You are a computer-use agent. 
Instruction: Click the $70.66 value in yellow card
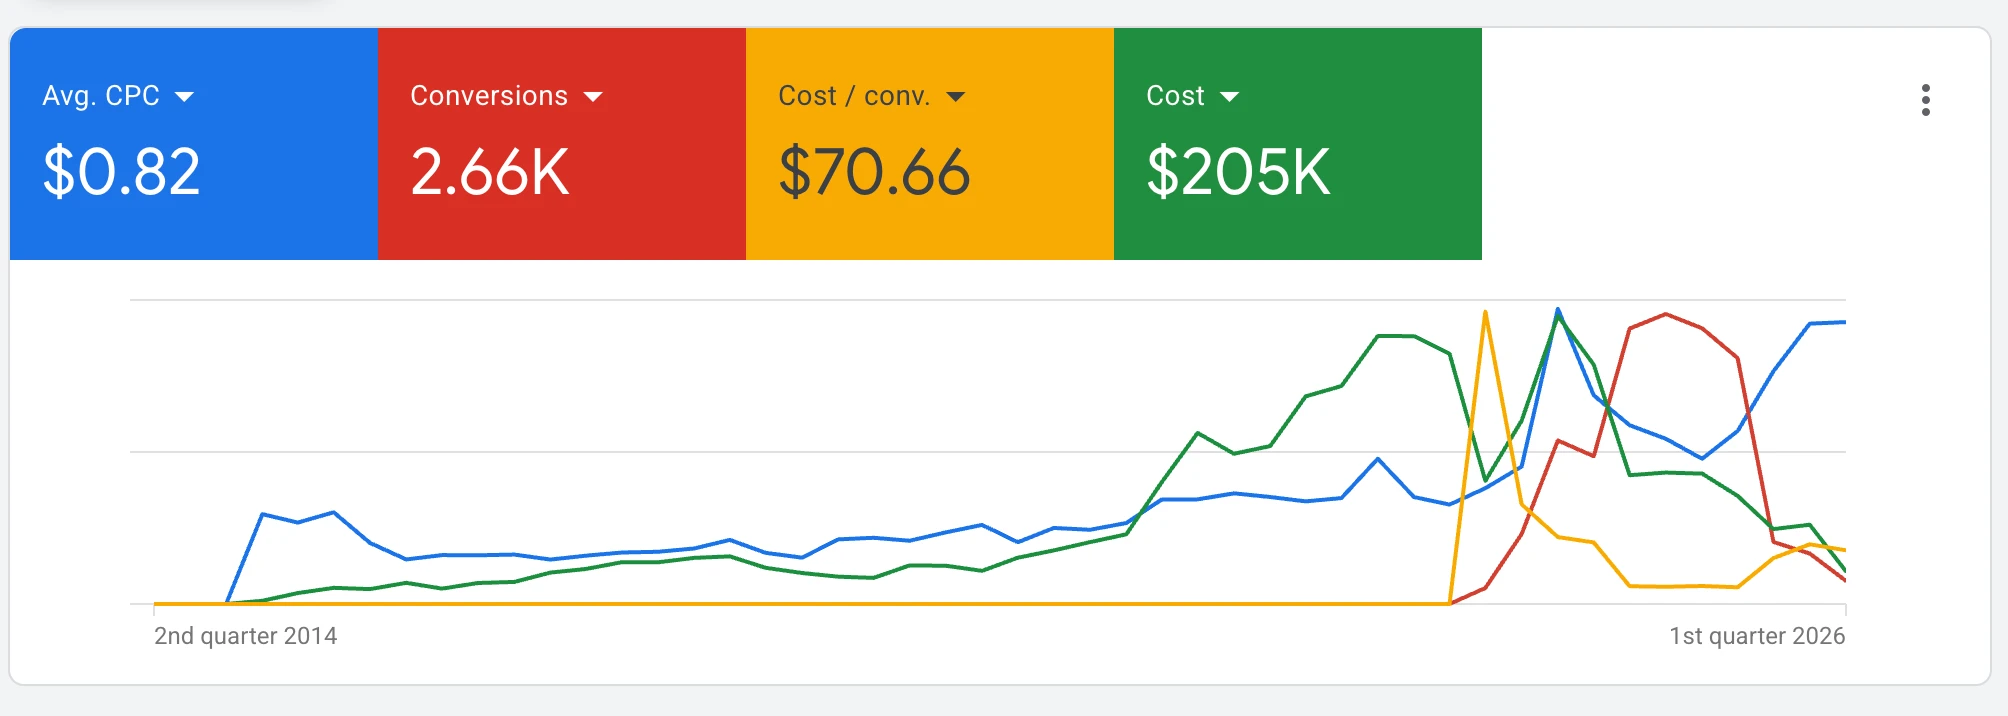coord(874,171)
